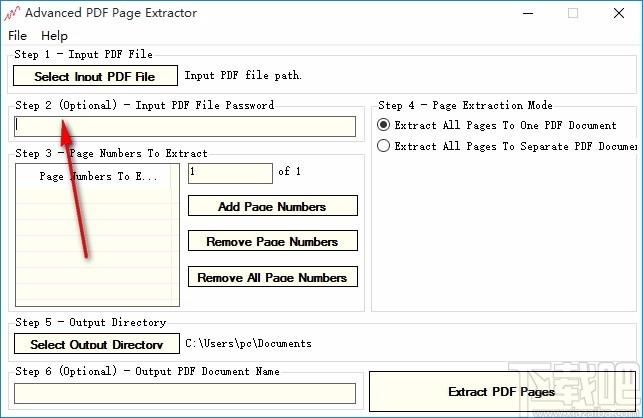Image resolution: width=643 pixels, height=418 pixels.
Task: Close the Advanced PDF Page Extractor window
Action: pyautogui.click(x=619, y=13)
